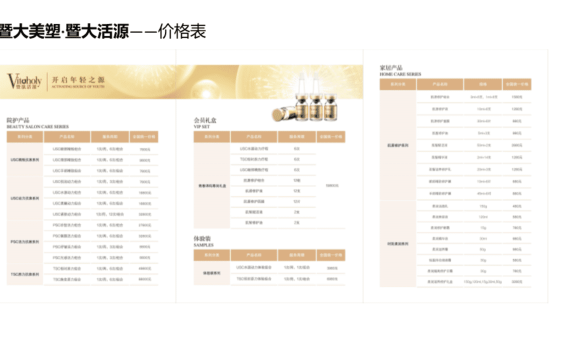
Task: Click the VIP SET section heading
Action: coord(202,127)
